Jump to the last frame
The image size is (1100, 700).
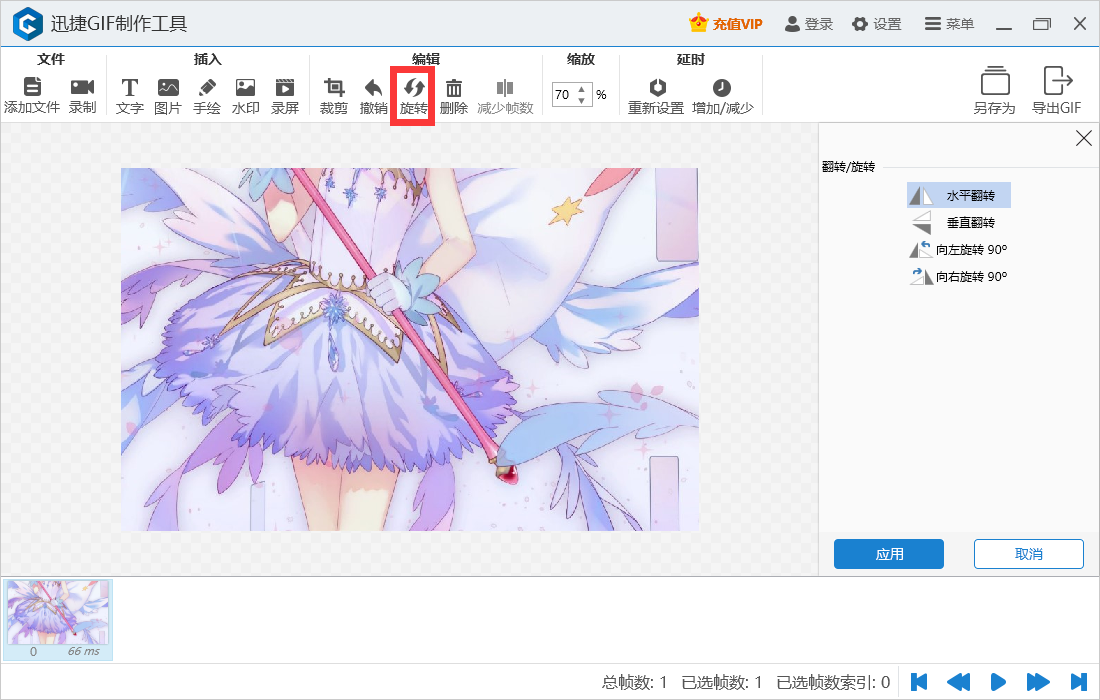(1078, 682)
